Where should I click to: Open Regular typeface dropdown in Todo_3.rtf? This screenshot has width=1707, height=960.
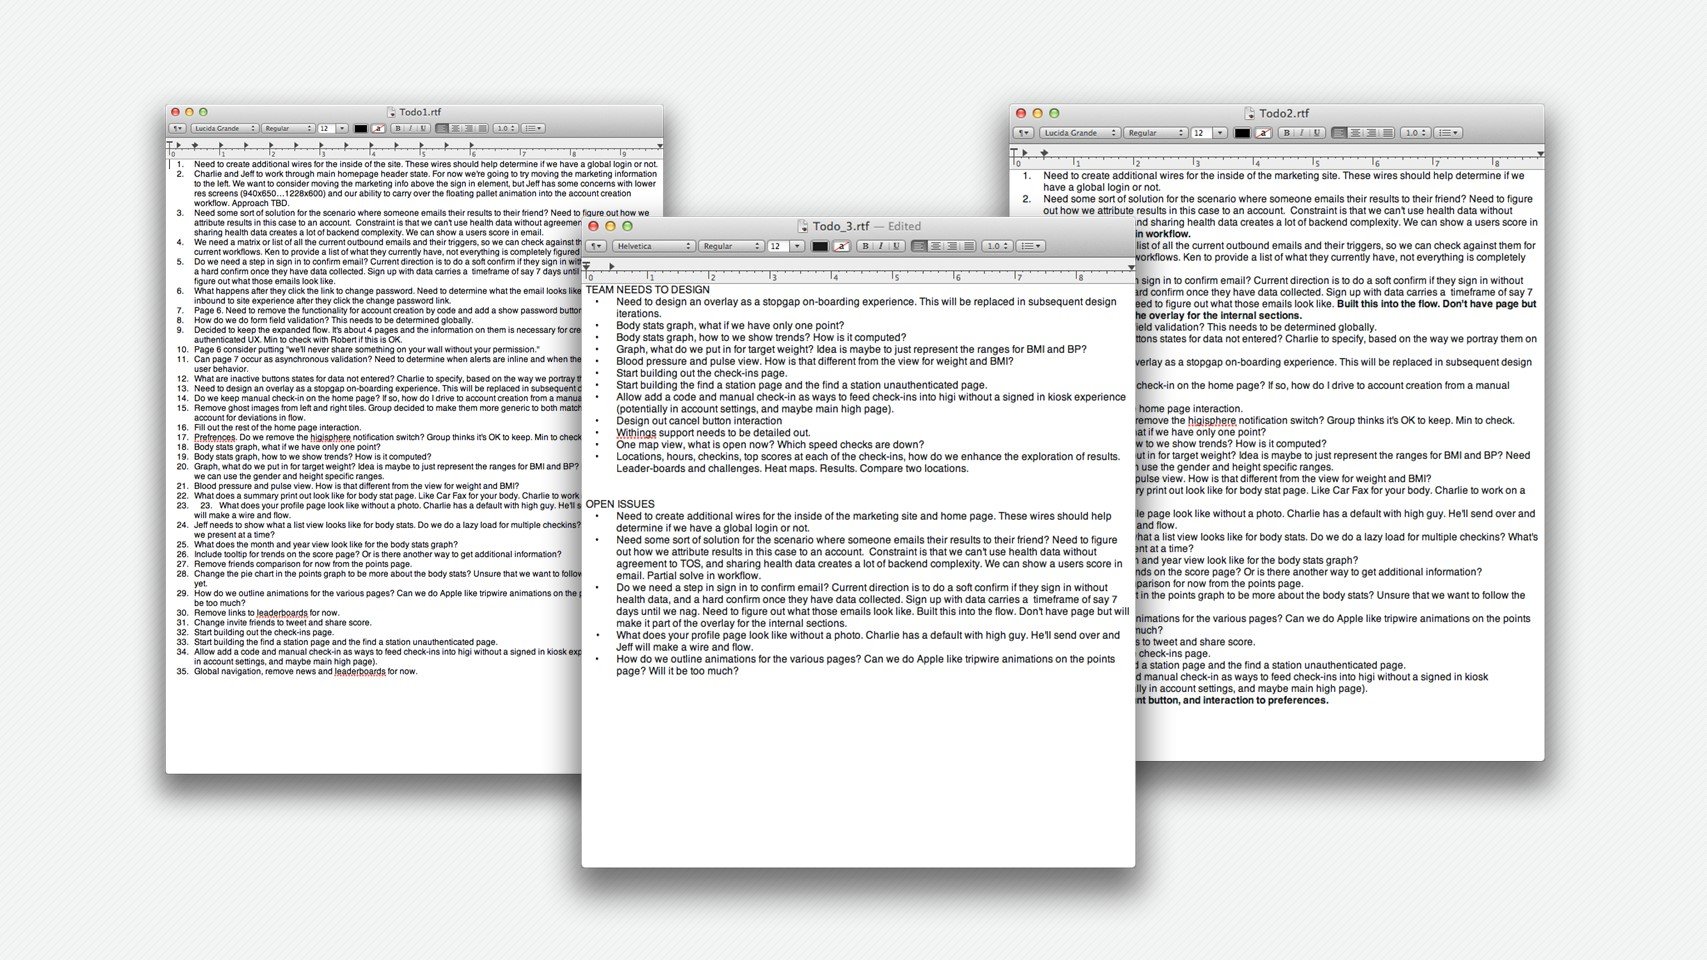[731, 246]
